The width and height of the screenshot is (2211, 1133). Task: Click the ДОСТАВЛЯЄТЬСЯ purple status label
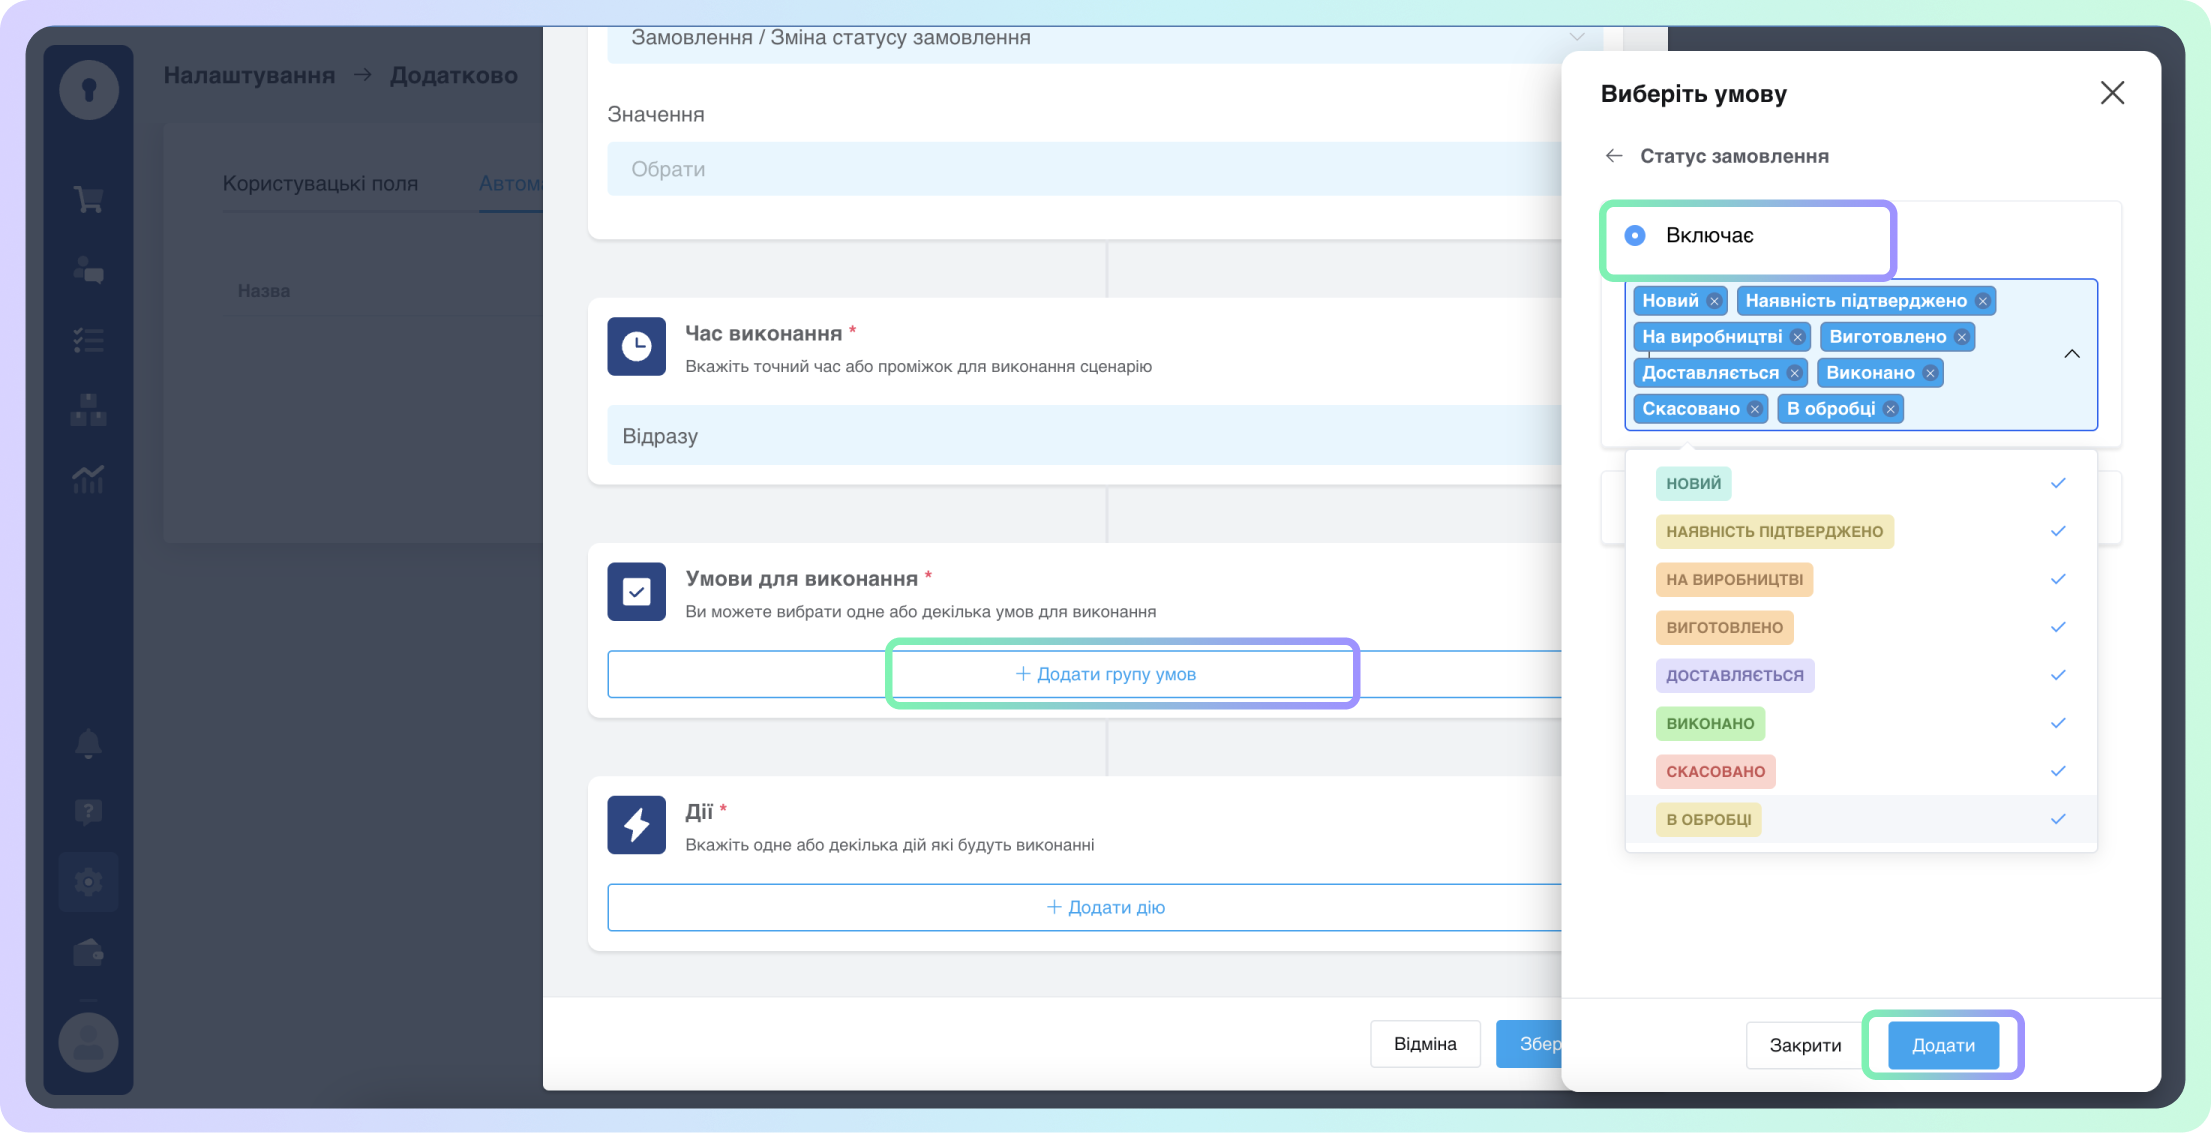(1734, 675)
